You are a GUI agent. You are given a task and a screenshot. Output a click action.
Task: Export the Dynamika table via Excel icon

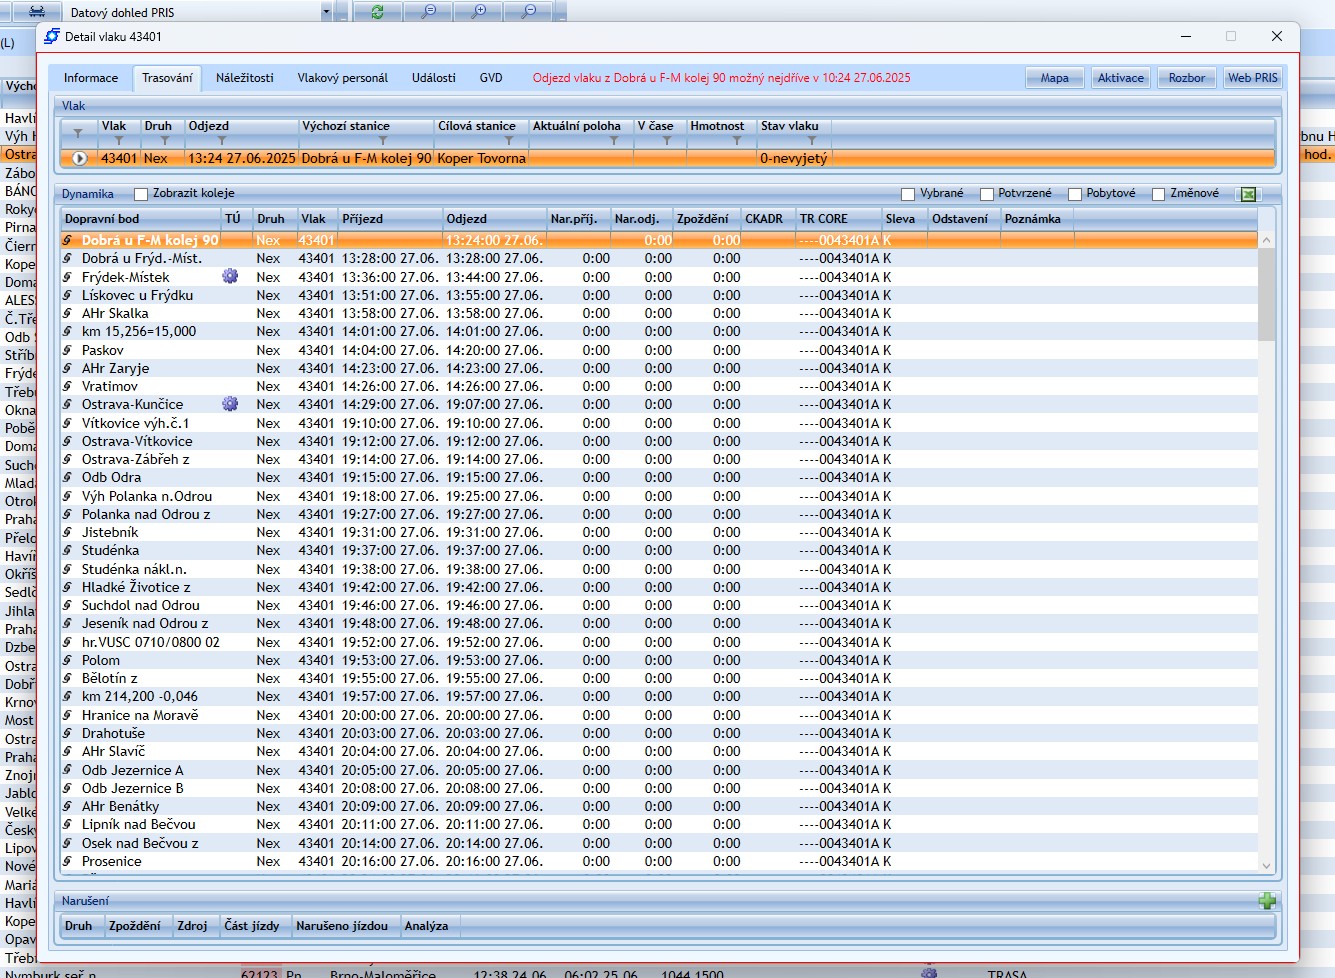[1248, 194]
